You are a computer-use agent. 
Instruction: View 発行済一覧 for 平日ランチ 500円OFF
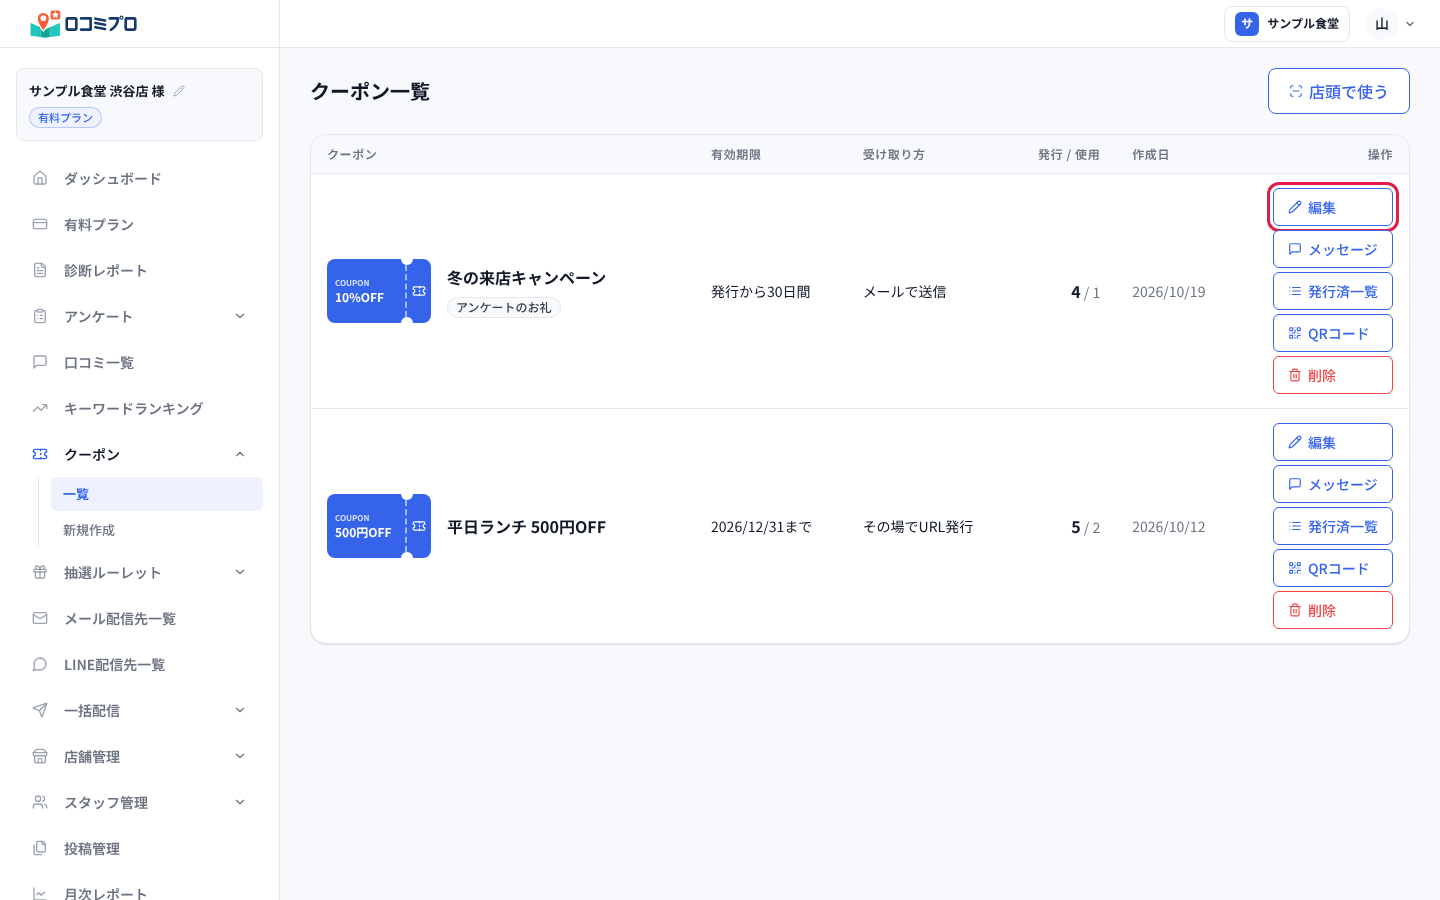[1333, 526]
